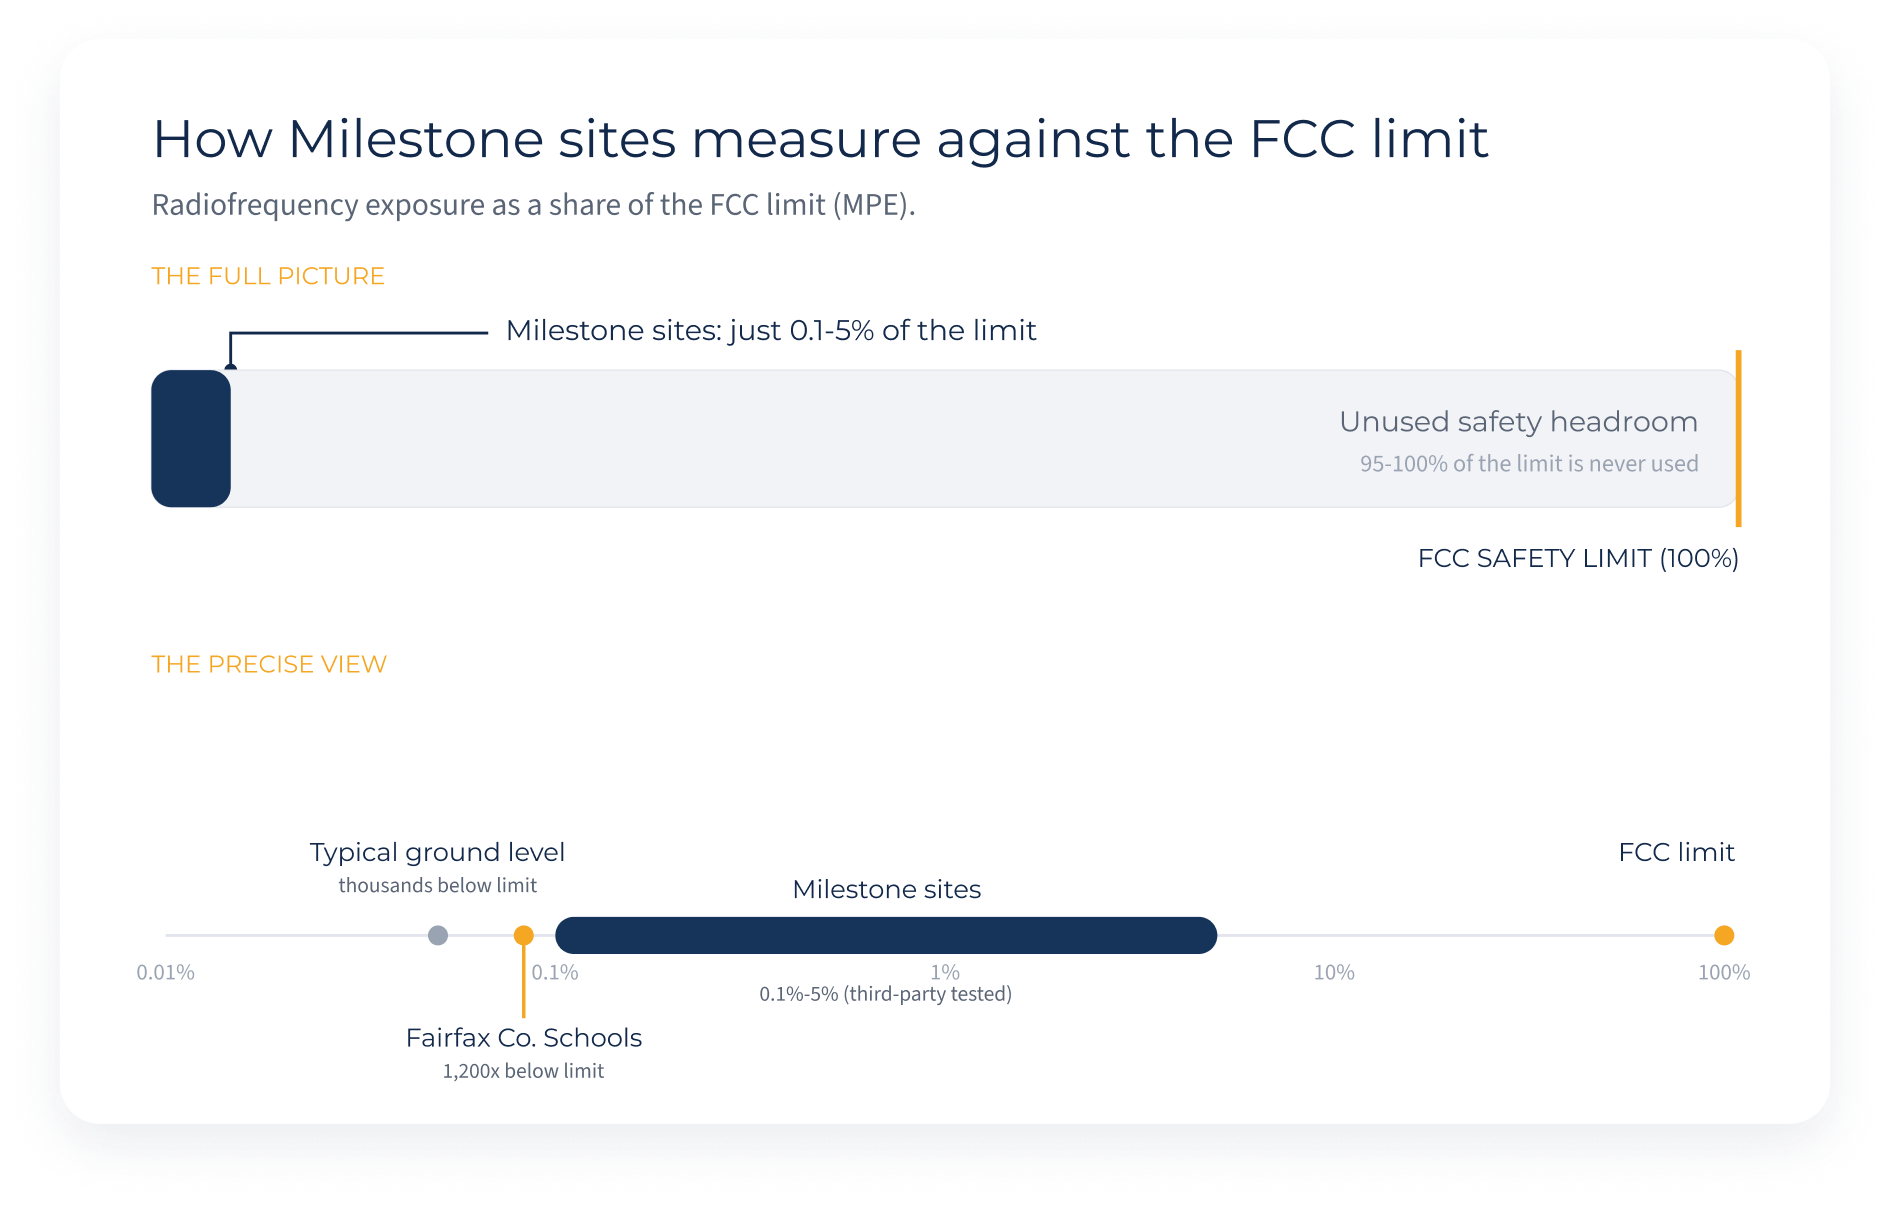Image resolution: width=1890 pixels, height=1205 pixels.
Task: Click the 0.01% axis tick label
Action: [166, 972]
